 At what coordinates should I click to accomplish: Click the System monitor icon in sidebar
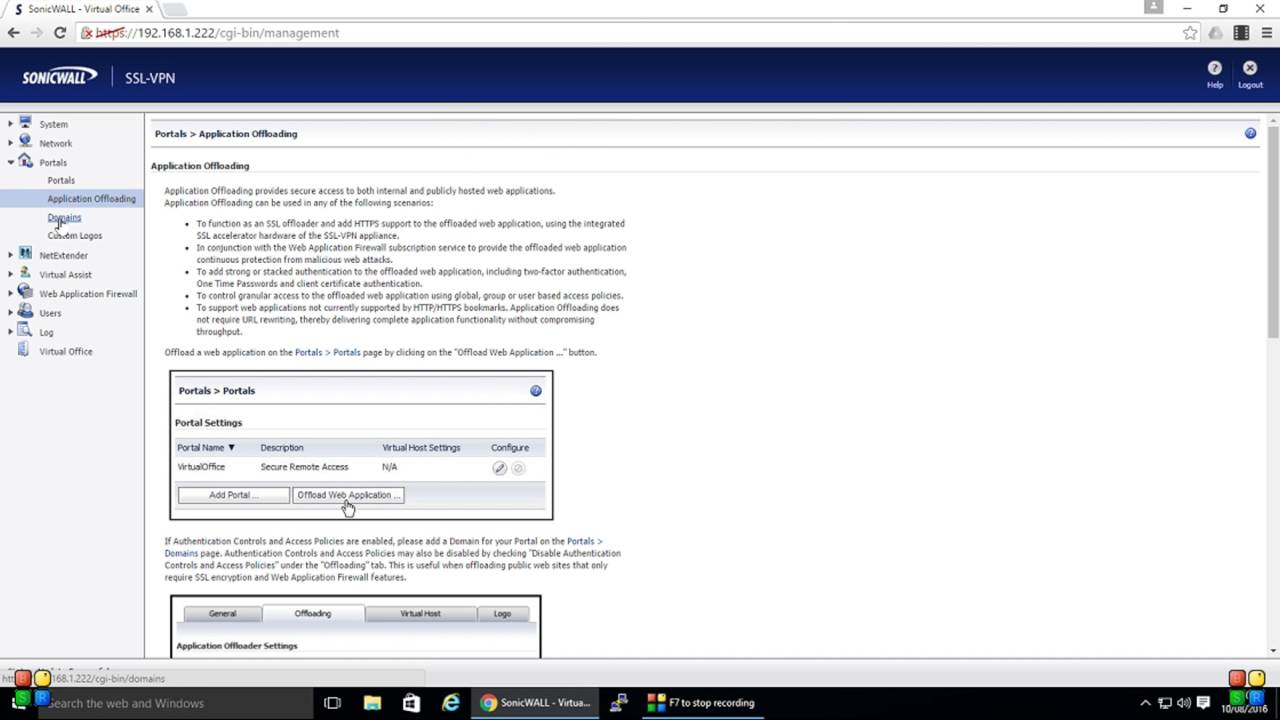(x=25, y=123)
